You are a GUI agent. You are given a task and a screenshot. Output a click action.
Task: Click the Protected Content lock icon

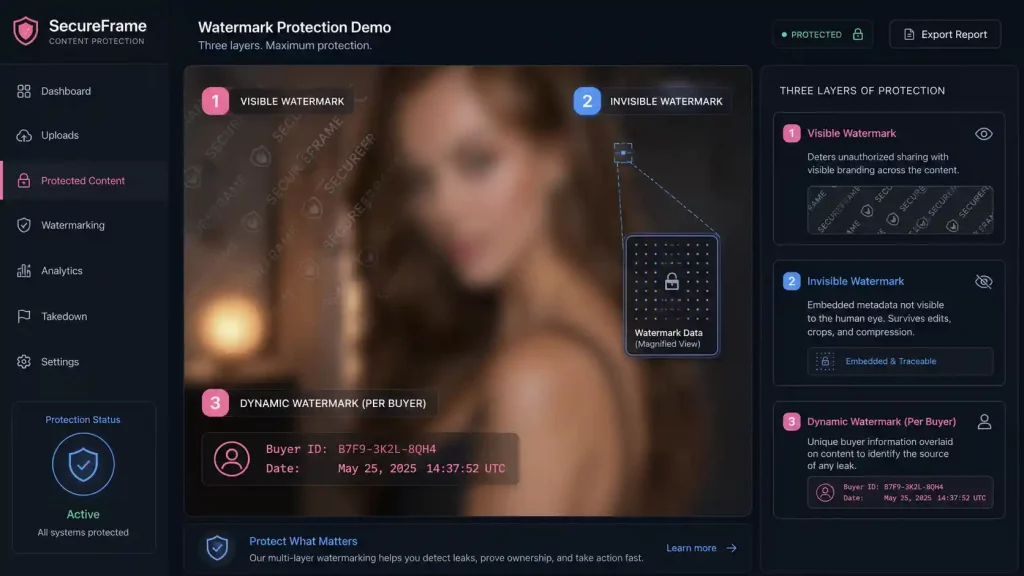click(24, 181)
